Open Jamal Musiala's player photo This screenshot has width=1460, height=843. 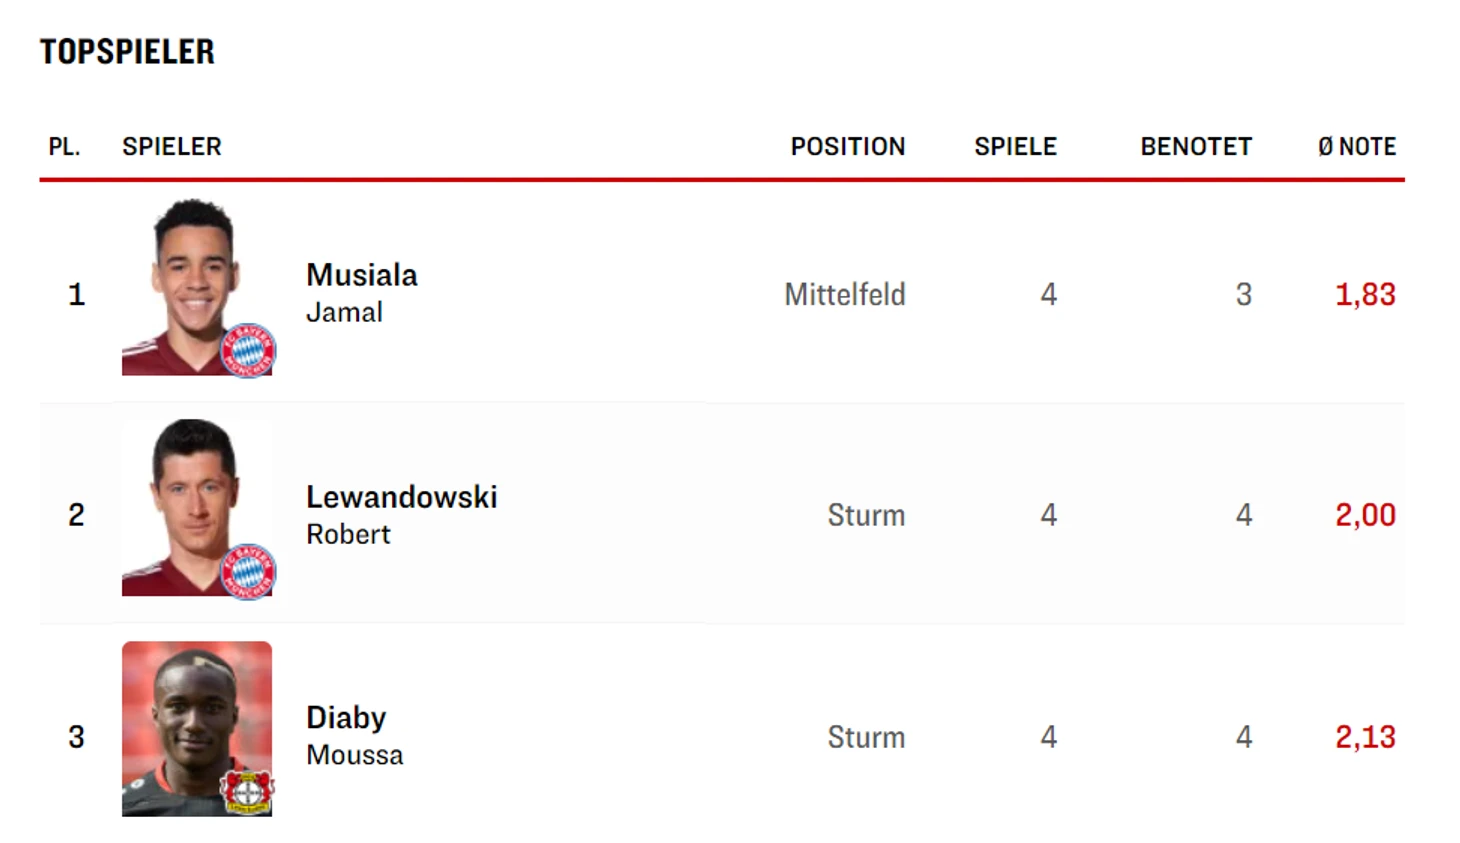click(197, 287)
